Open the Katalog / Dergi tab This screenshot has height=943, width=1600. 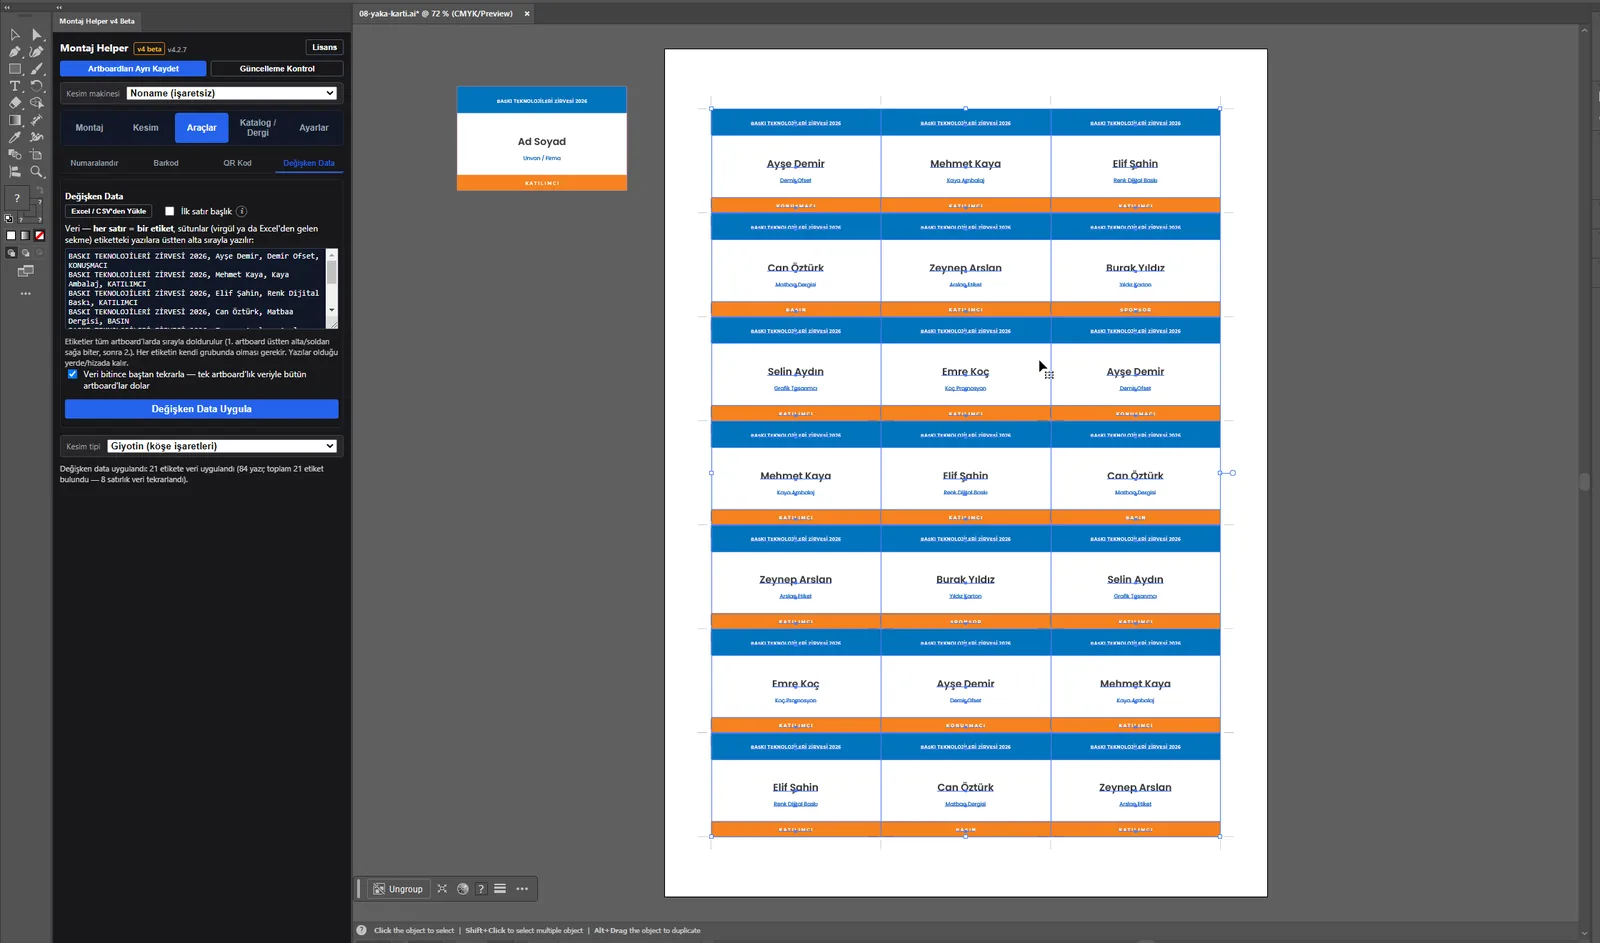pos(258,128)
